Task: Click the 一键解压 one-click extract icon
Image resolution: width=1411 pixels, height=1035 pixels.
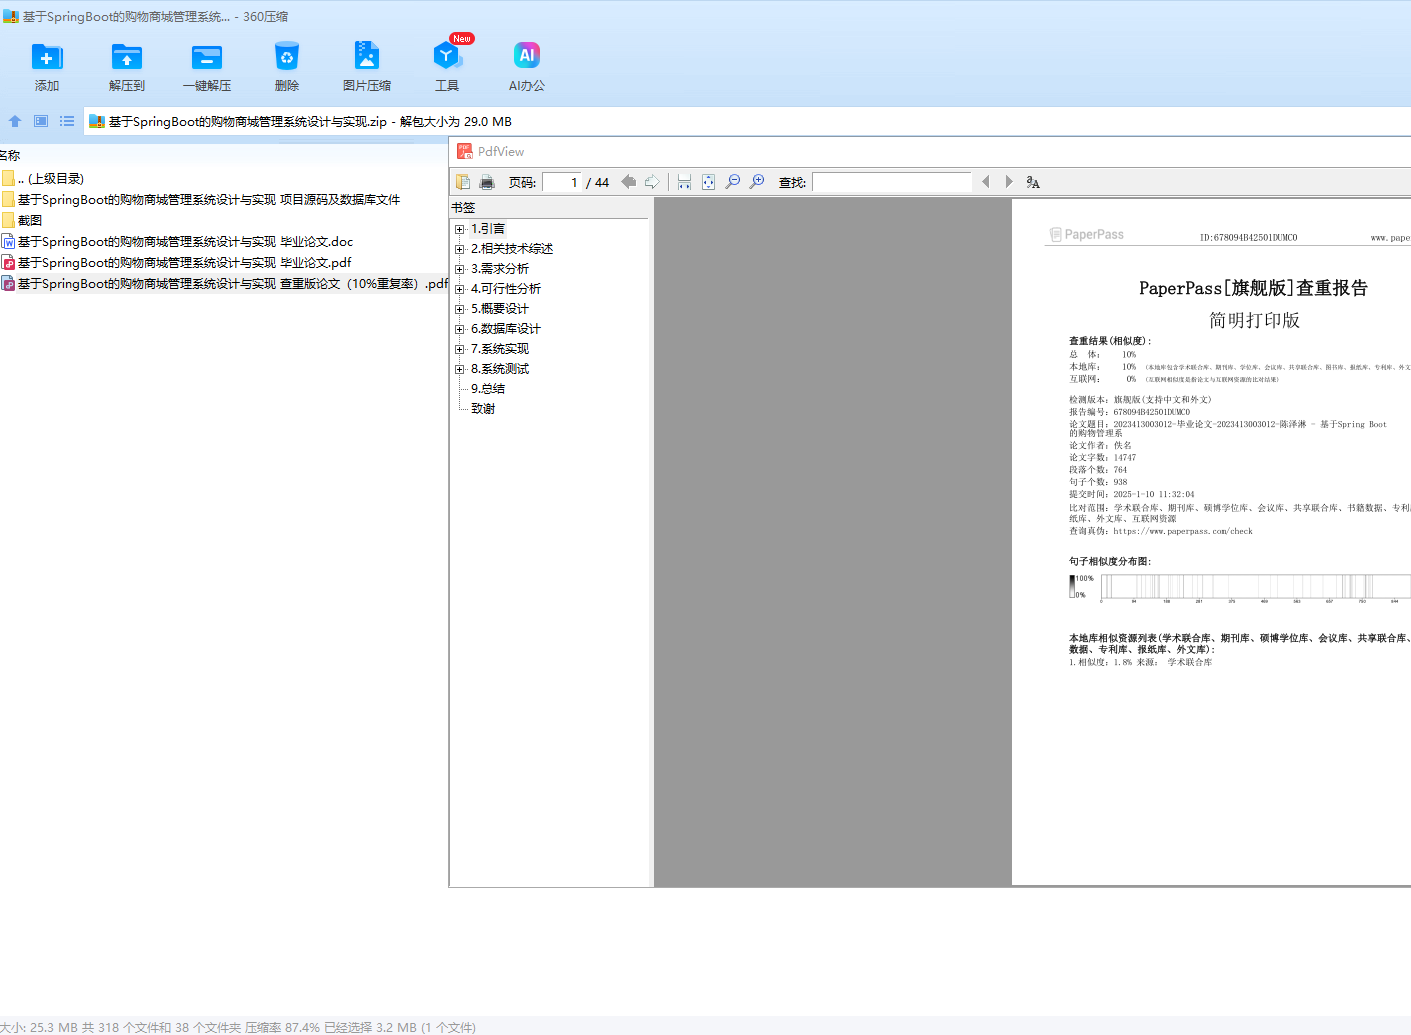Action: [x=207, y=57]
